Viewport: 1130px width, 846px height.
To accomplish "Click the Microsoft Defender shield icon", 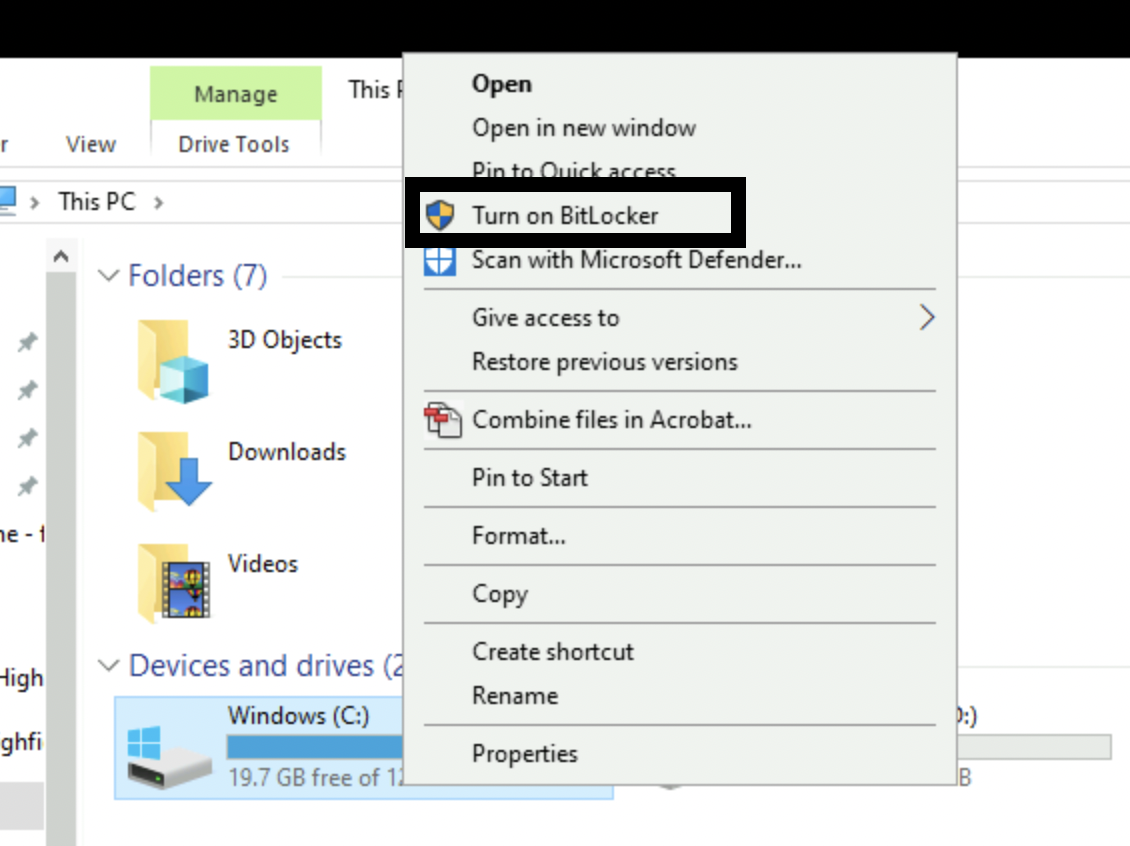I will 441,260.
